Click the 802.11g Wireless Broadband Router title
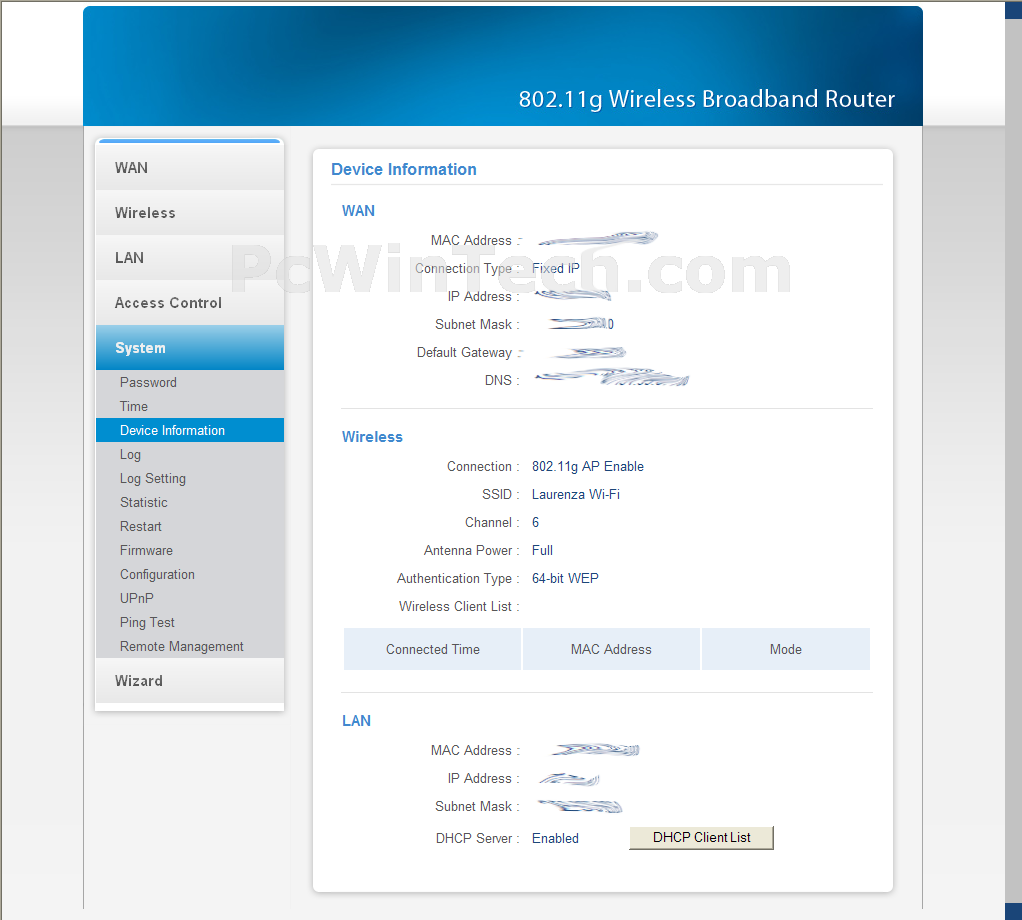 (x=707, y=99)
